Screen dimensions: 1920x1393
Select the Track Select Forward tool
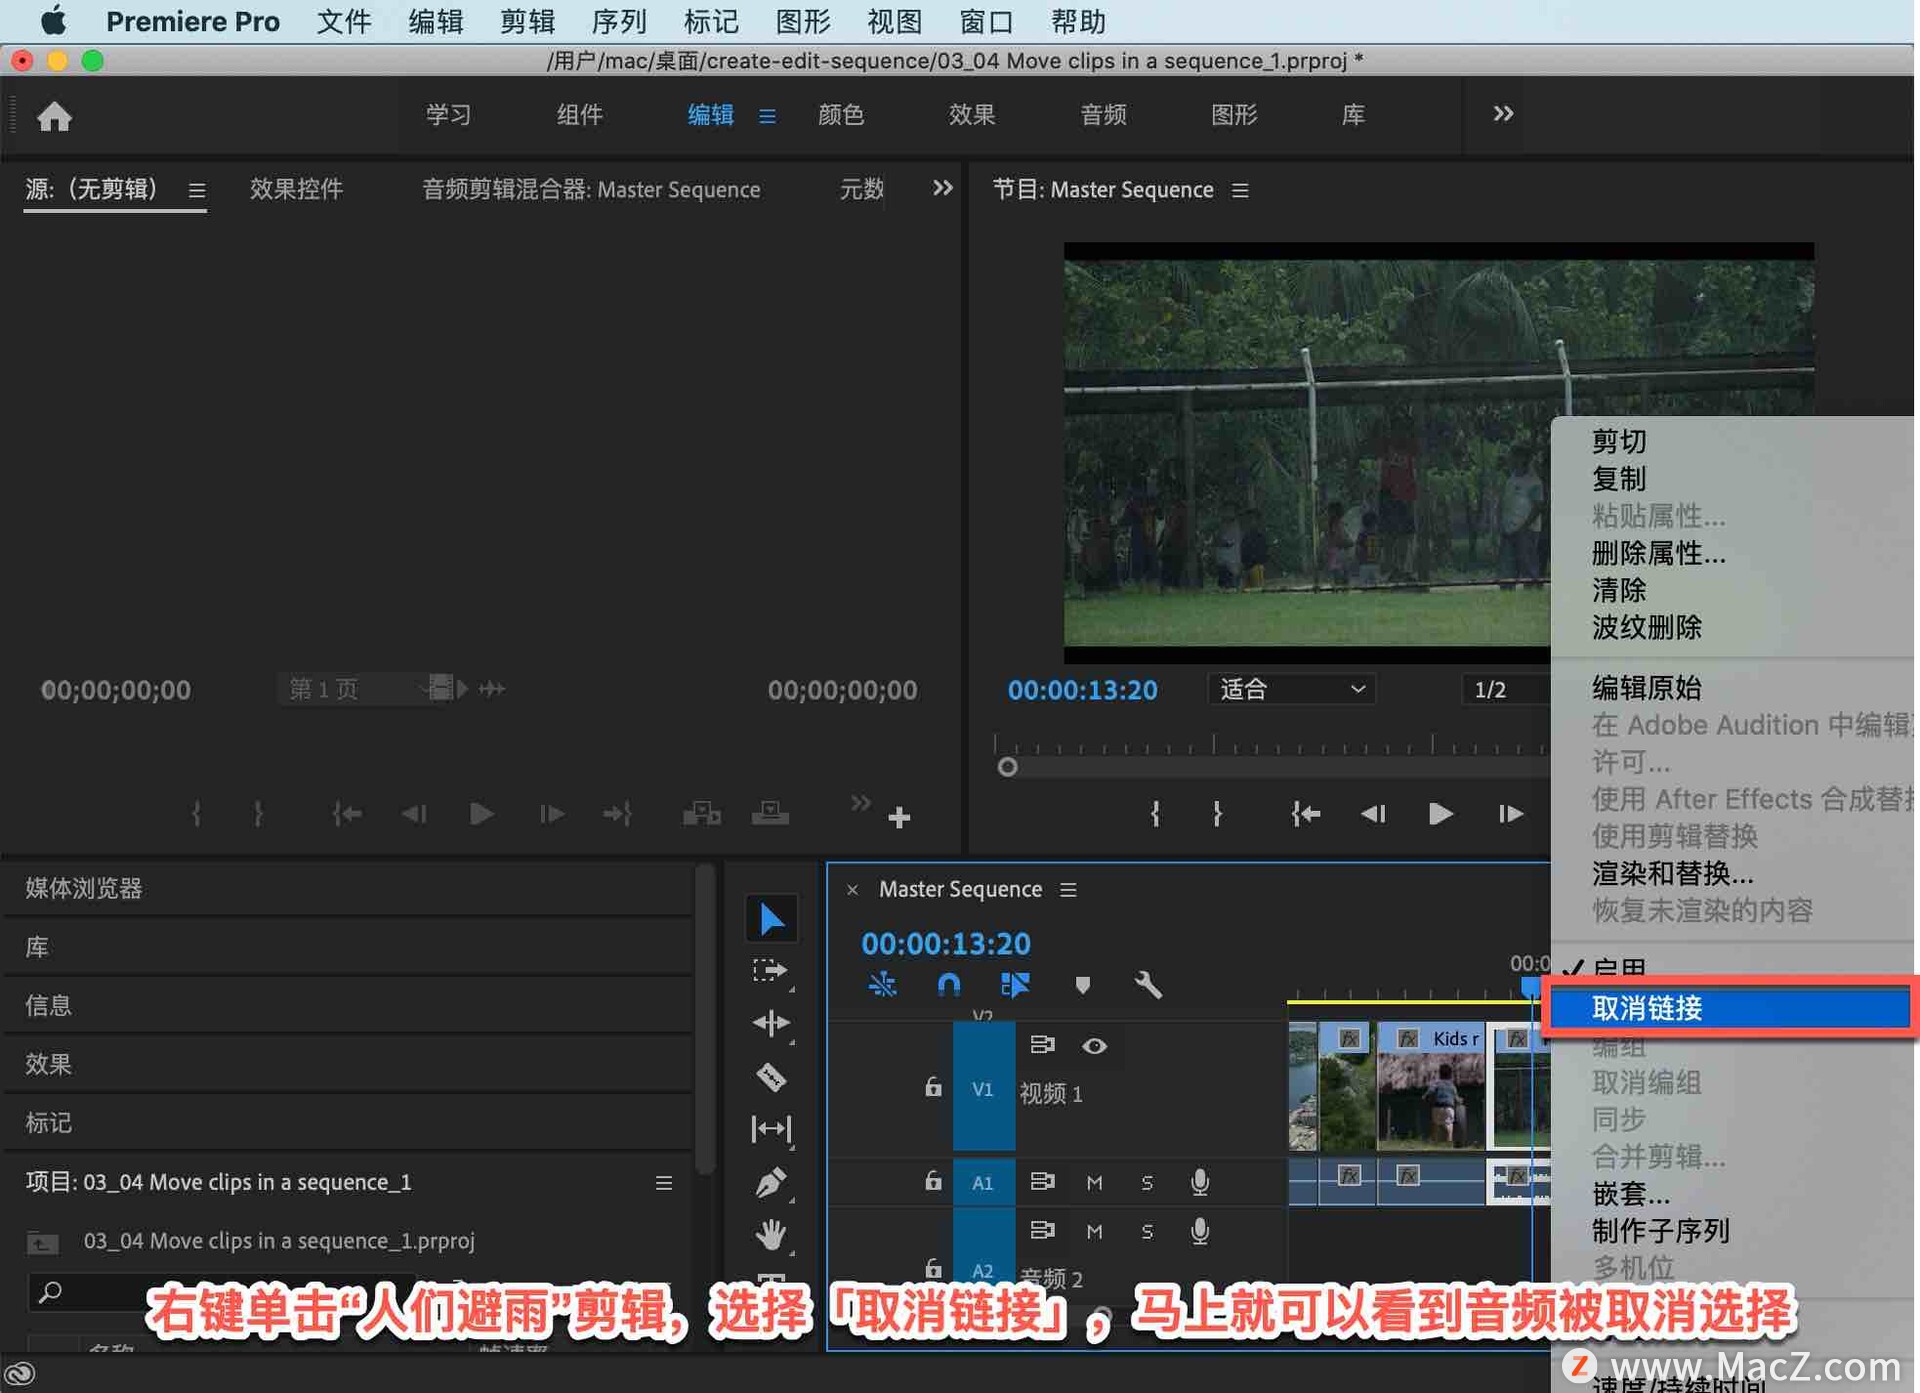pyautogui.click(x=771, y=970)
